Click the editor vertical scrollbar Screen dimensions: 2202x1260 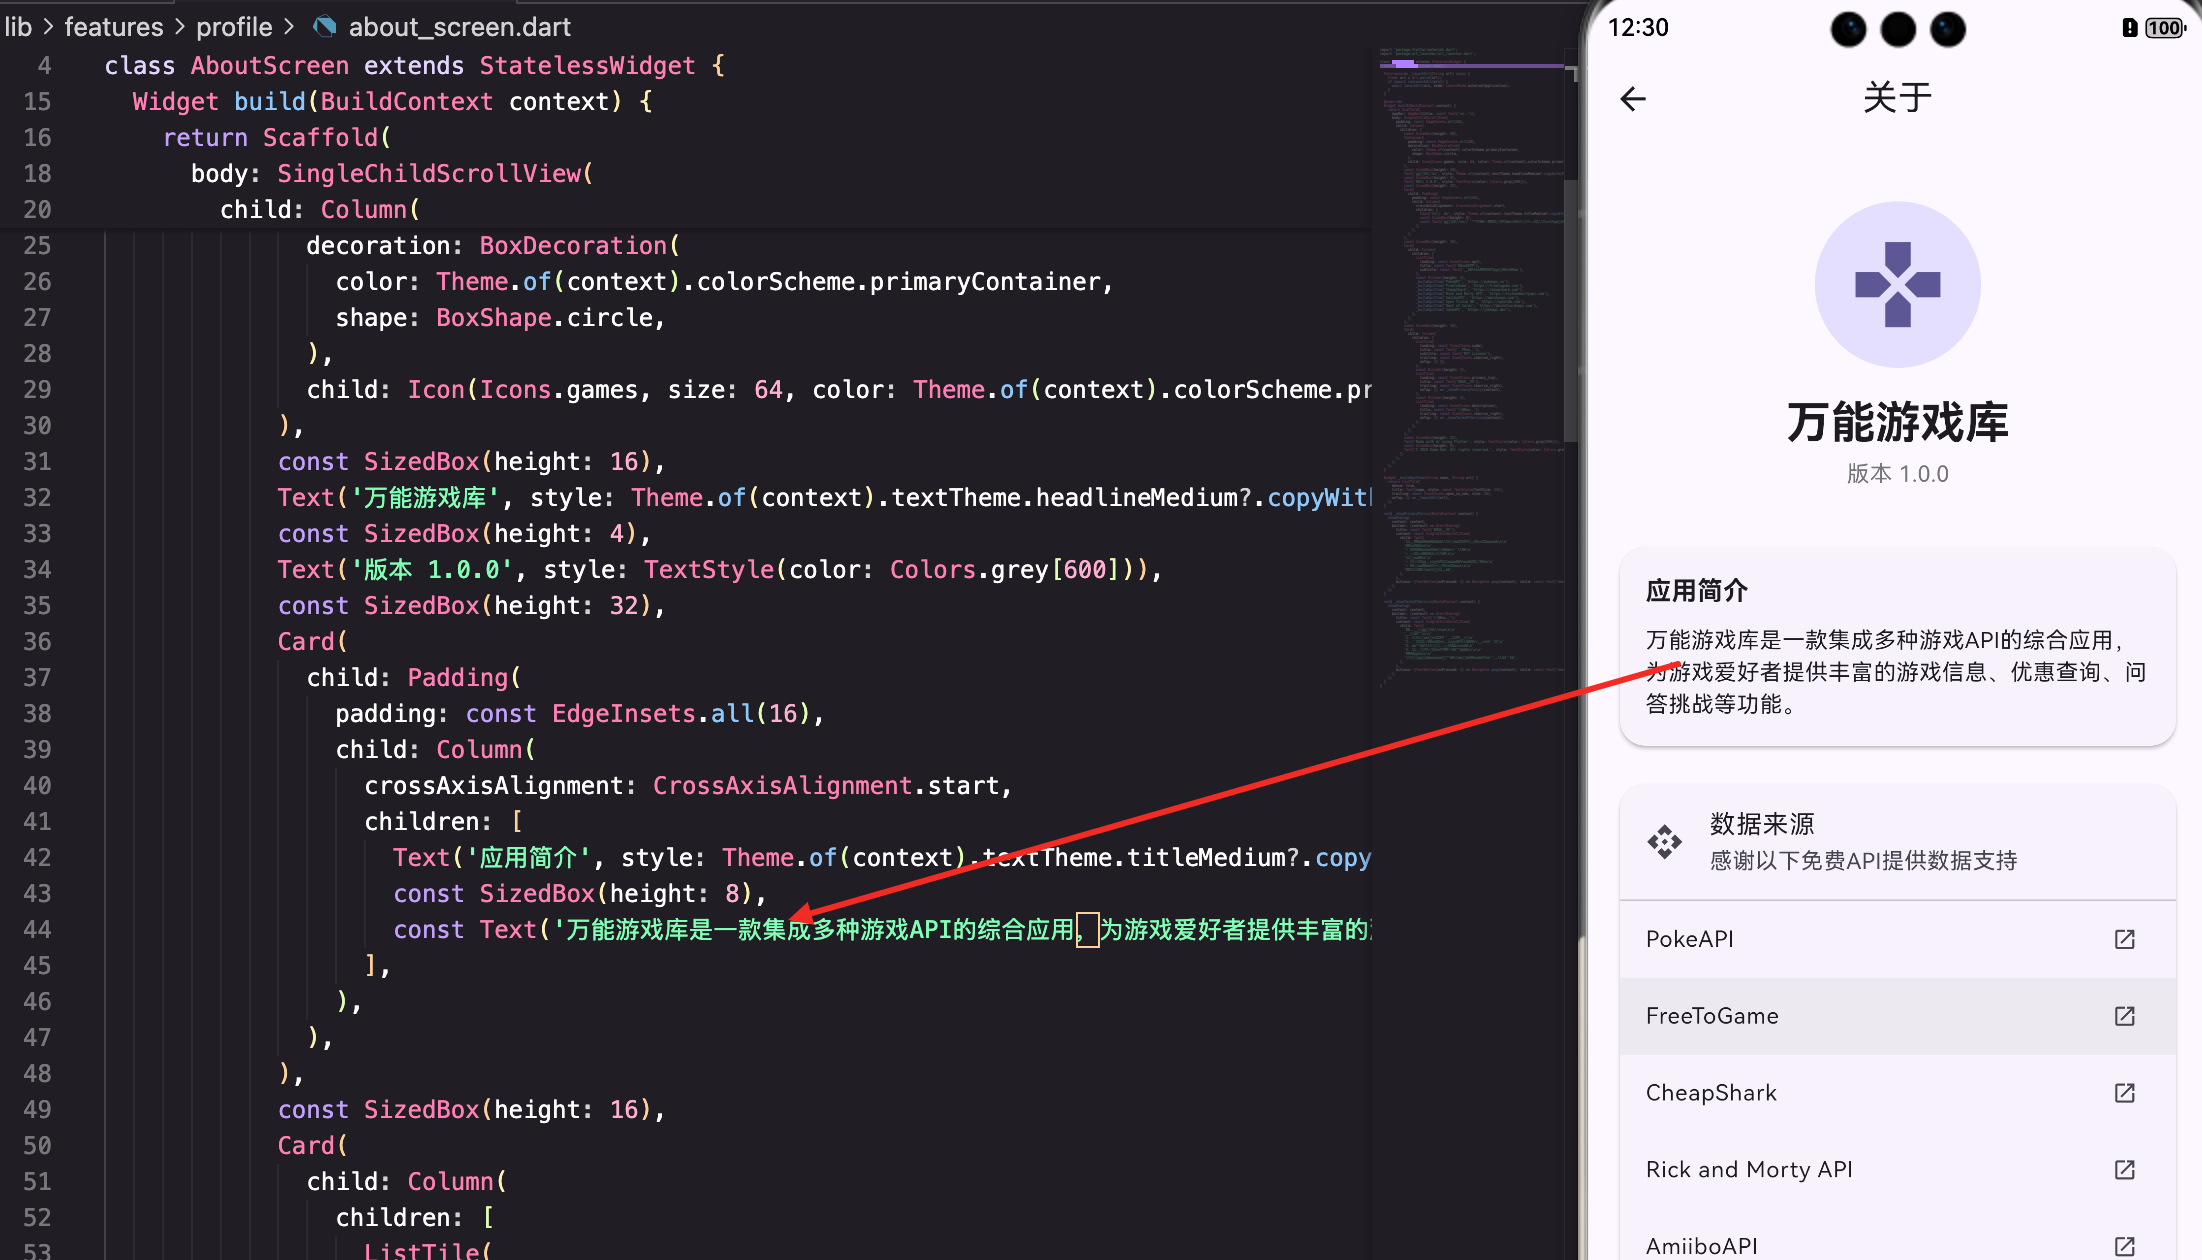click(1571, 310)
